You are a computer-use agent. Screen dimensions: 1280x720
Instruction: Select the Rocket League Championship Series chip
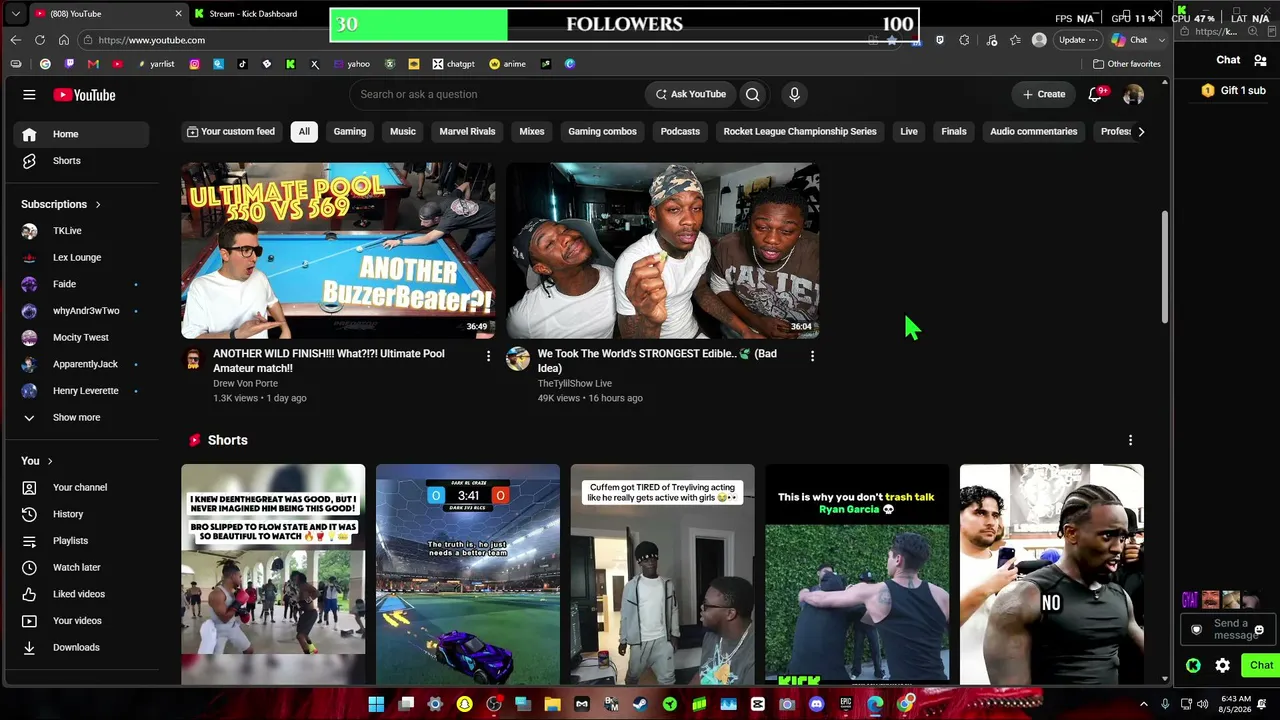800,131
